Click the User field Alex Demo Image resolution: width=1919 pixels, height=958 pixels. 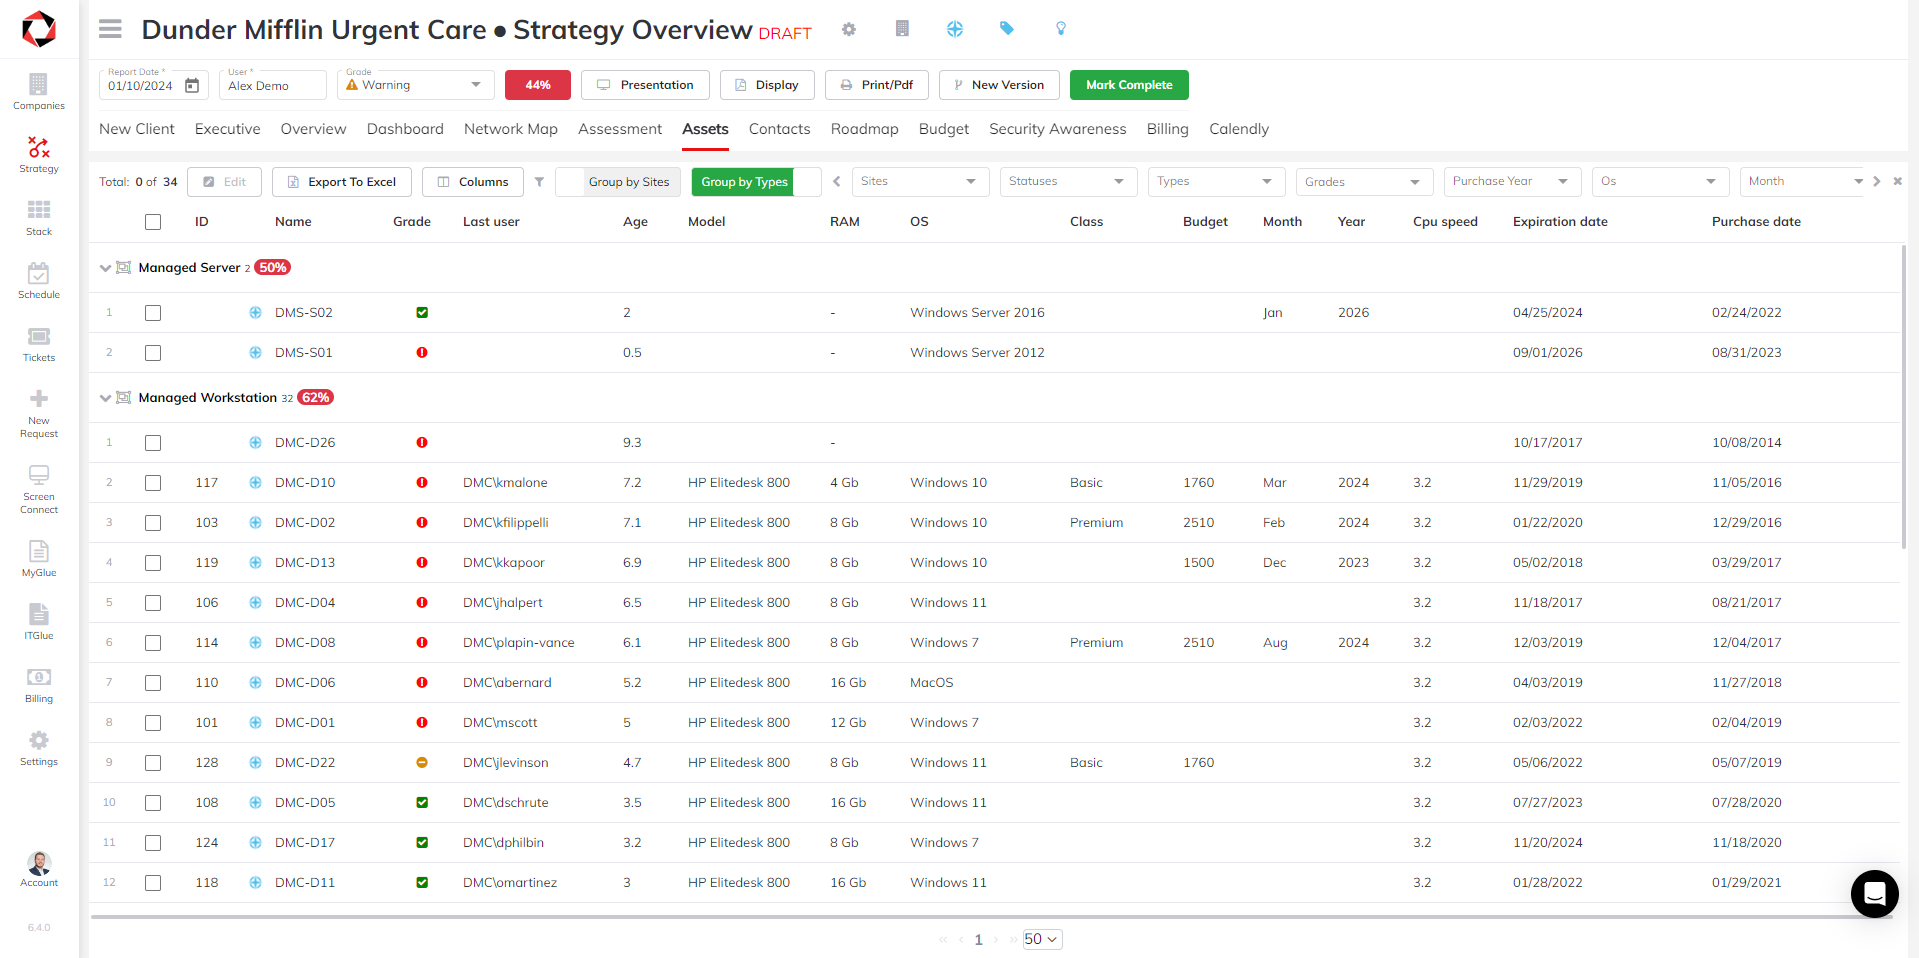(x=273, y=85)
